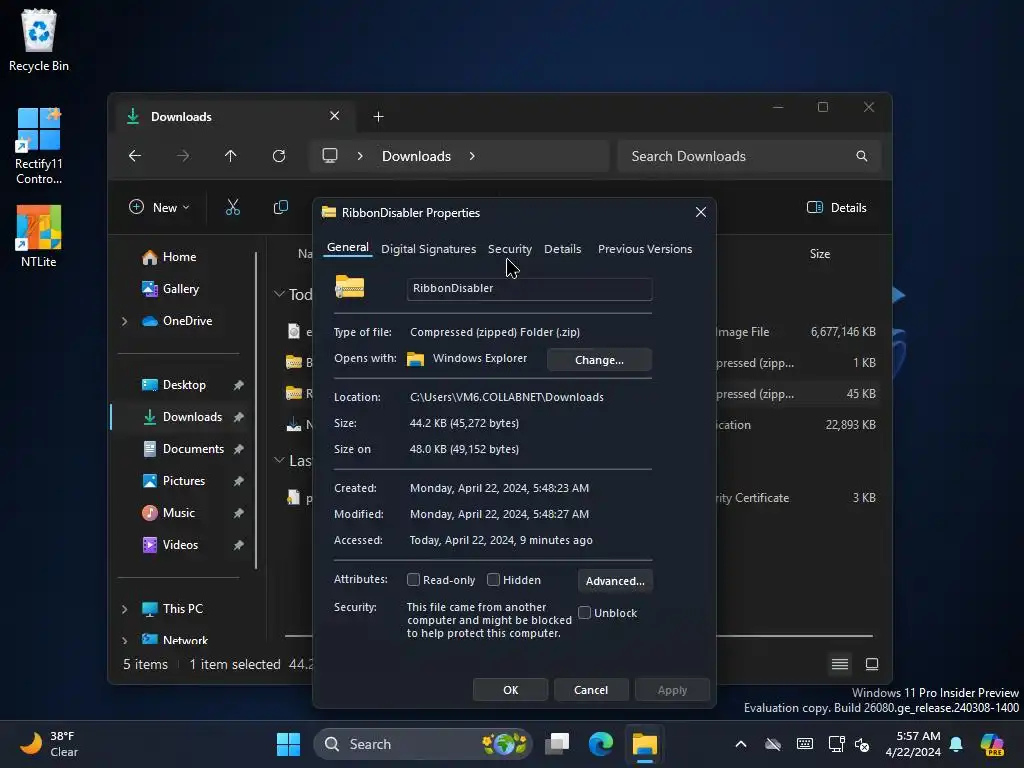Open the New dropdown menu
Viewport: 1024px width, 768px height.
159,208
